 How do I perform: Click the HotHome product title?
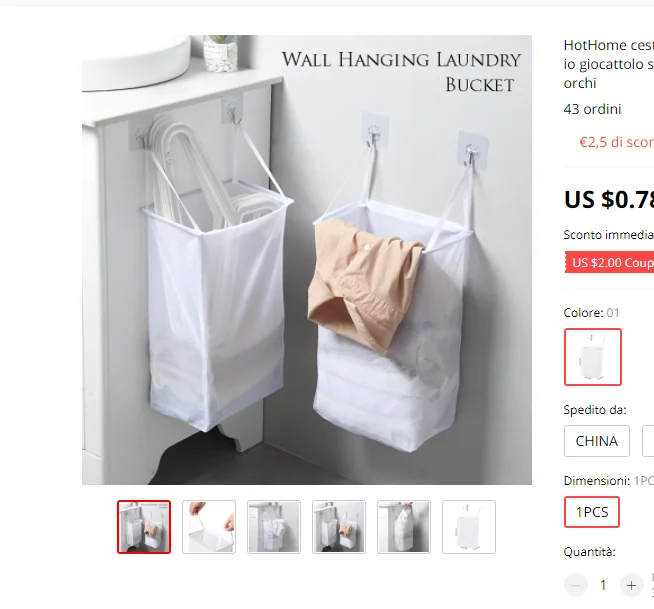coord(609,64)
